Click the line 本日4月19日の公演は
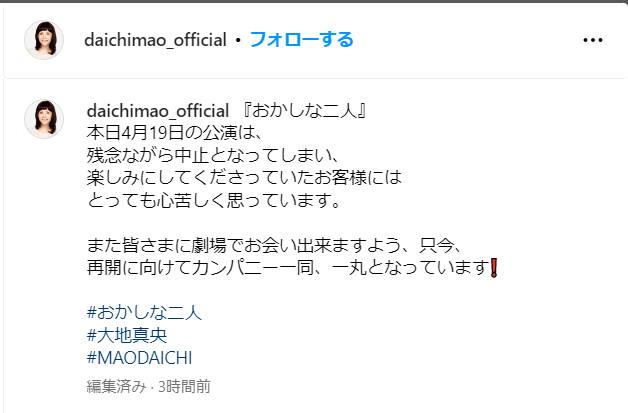The width and height of the screenshot is (628, 413). click(x=174, y=133)
